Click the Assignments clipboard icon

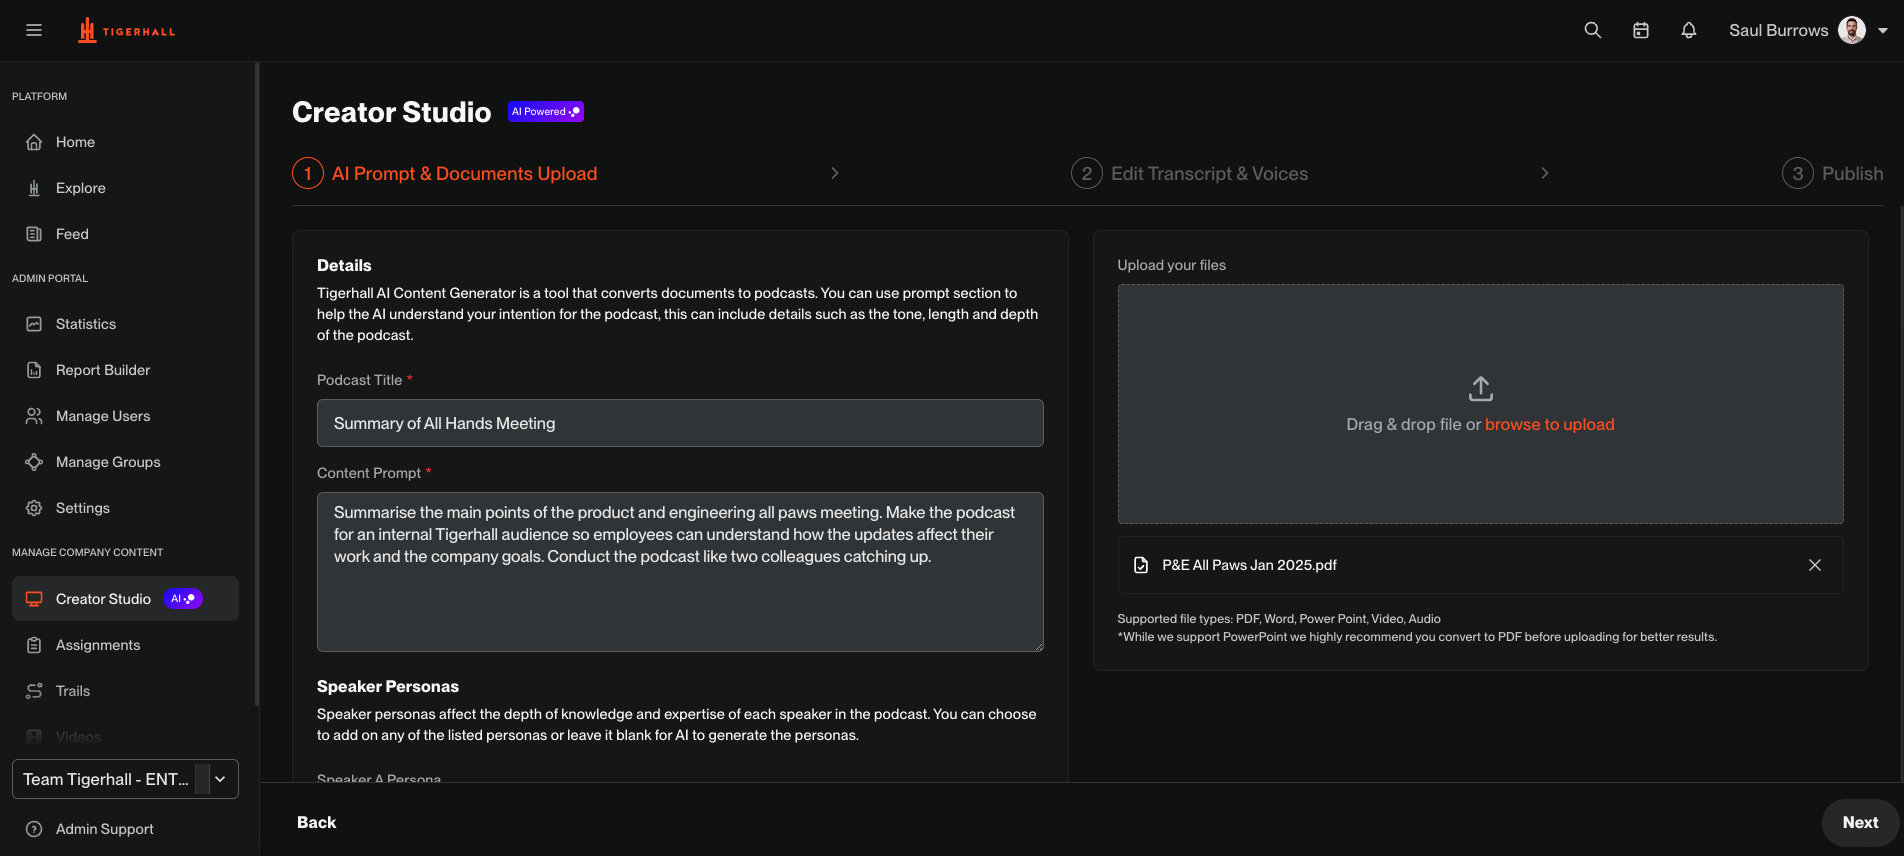point(34,645)
